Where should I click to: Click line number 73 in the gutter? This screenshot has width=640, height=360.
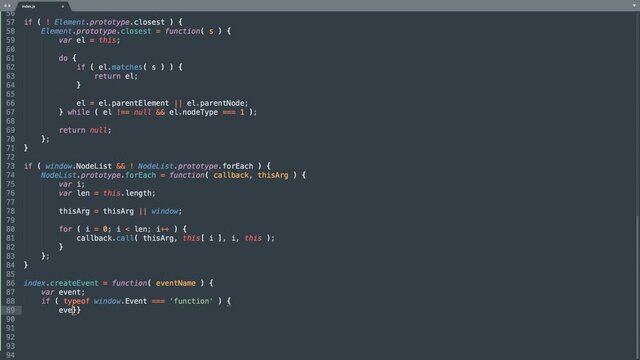pos(10,166)
